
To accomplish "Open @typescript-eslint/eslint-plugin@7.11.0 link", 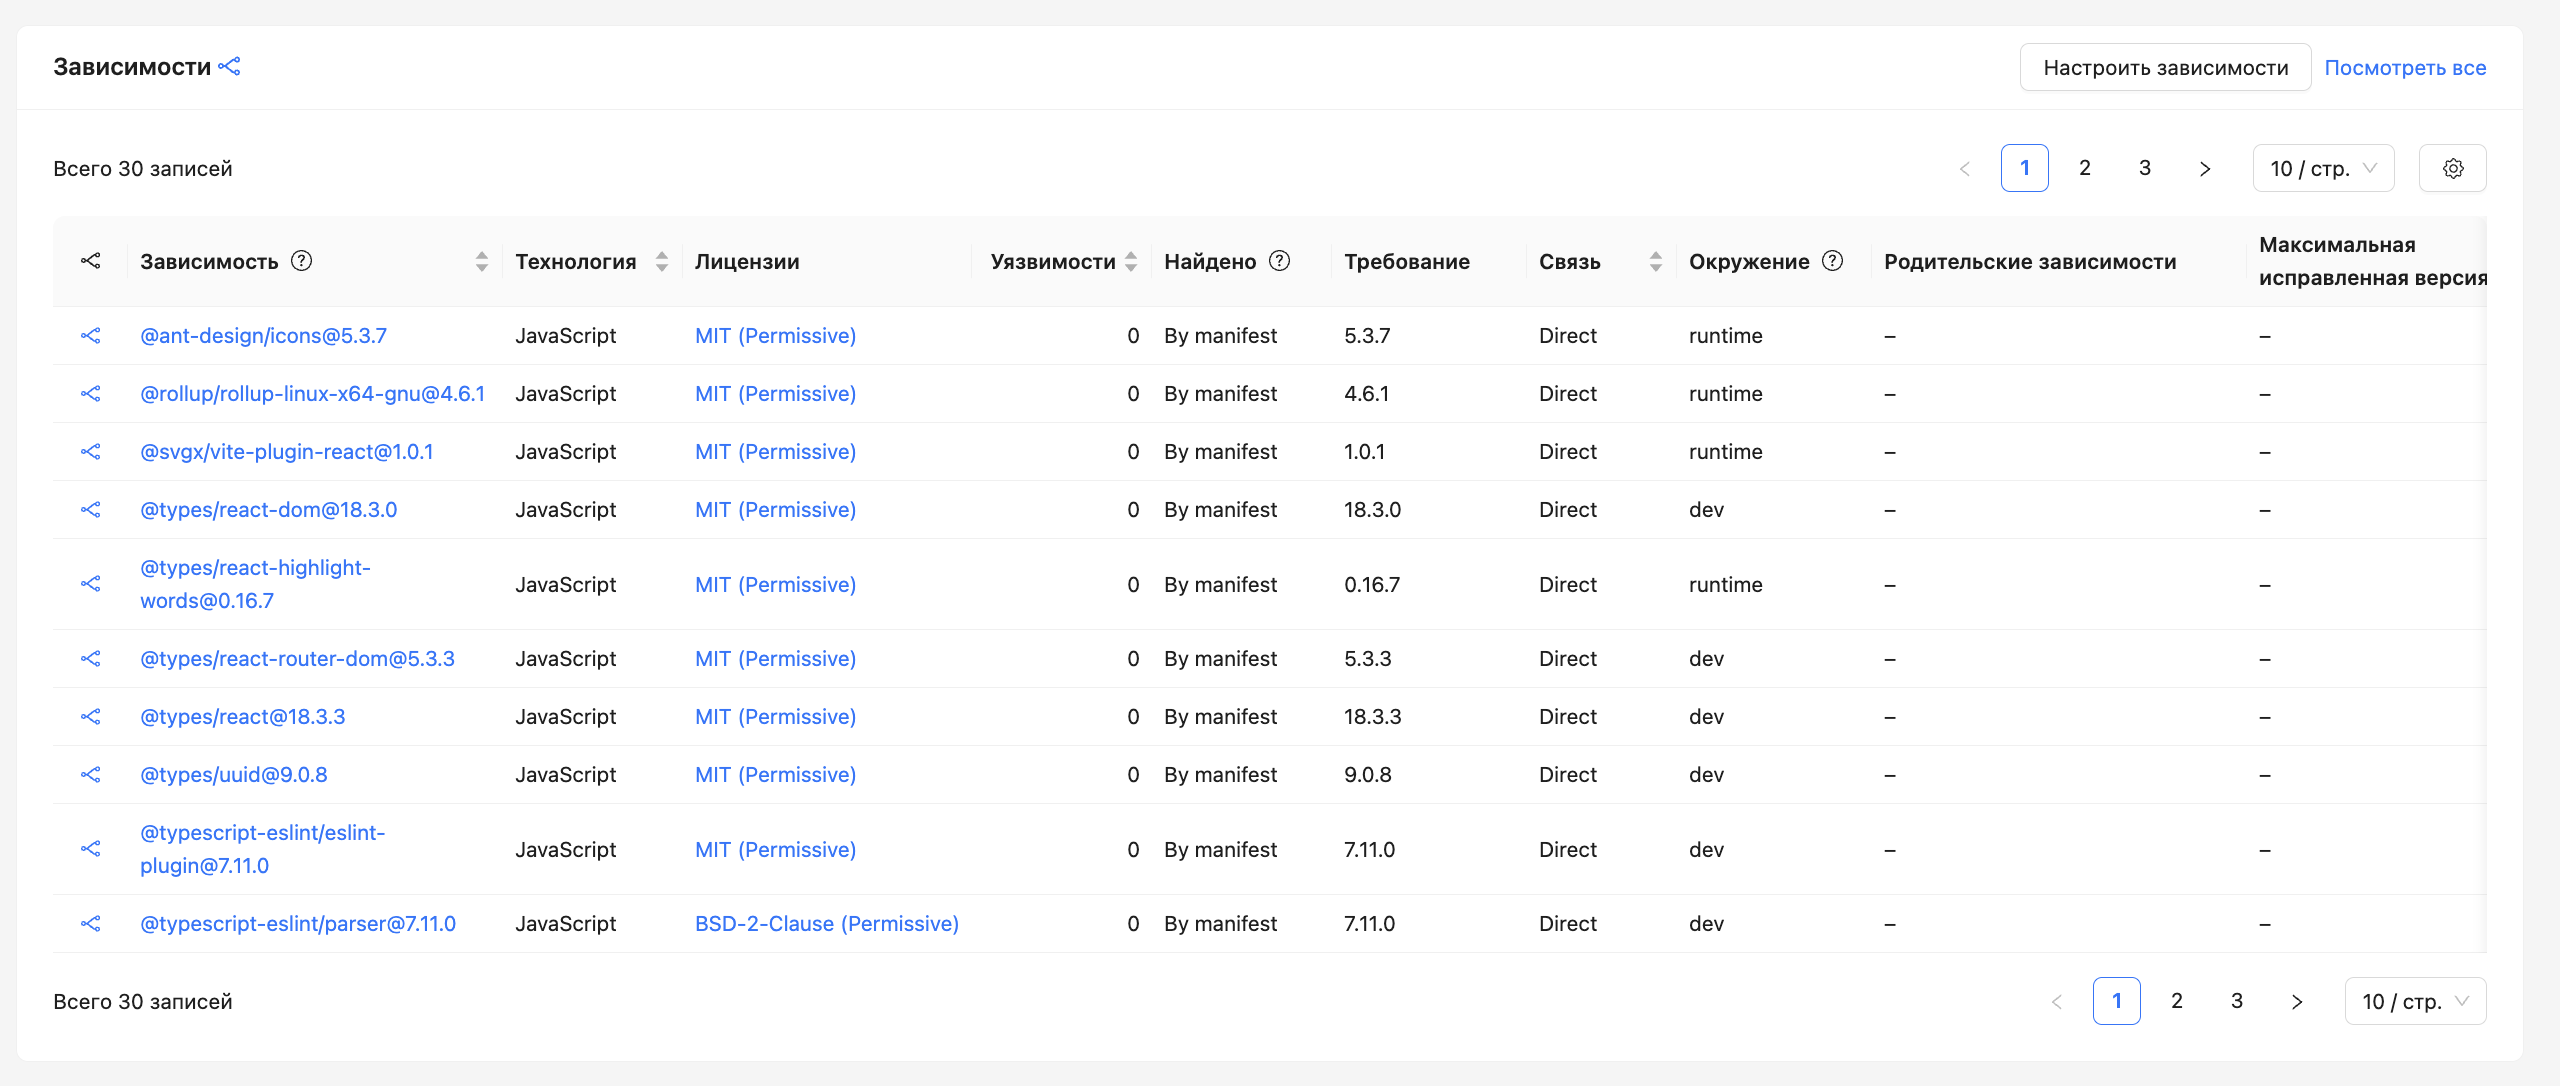I will tap(262, 849).
